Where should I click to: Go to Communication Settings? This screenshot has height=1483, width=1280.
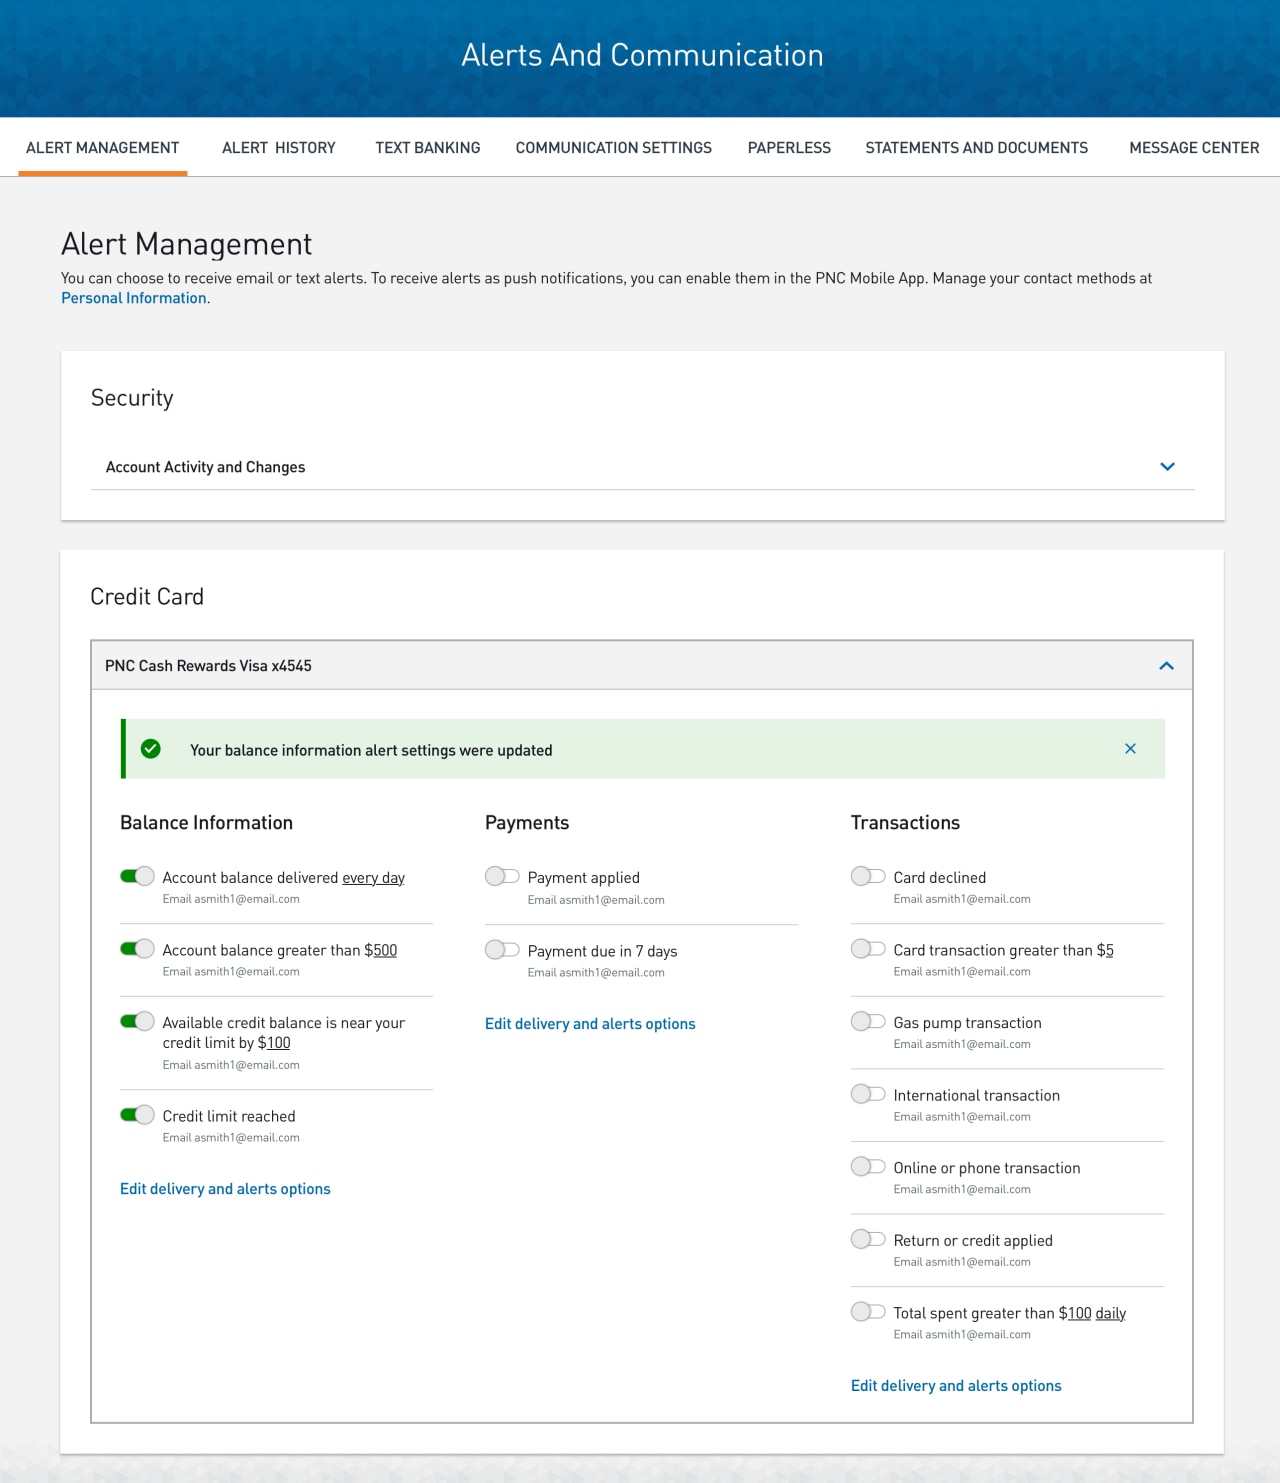pyautogui.click(x=613, y=147)
